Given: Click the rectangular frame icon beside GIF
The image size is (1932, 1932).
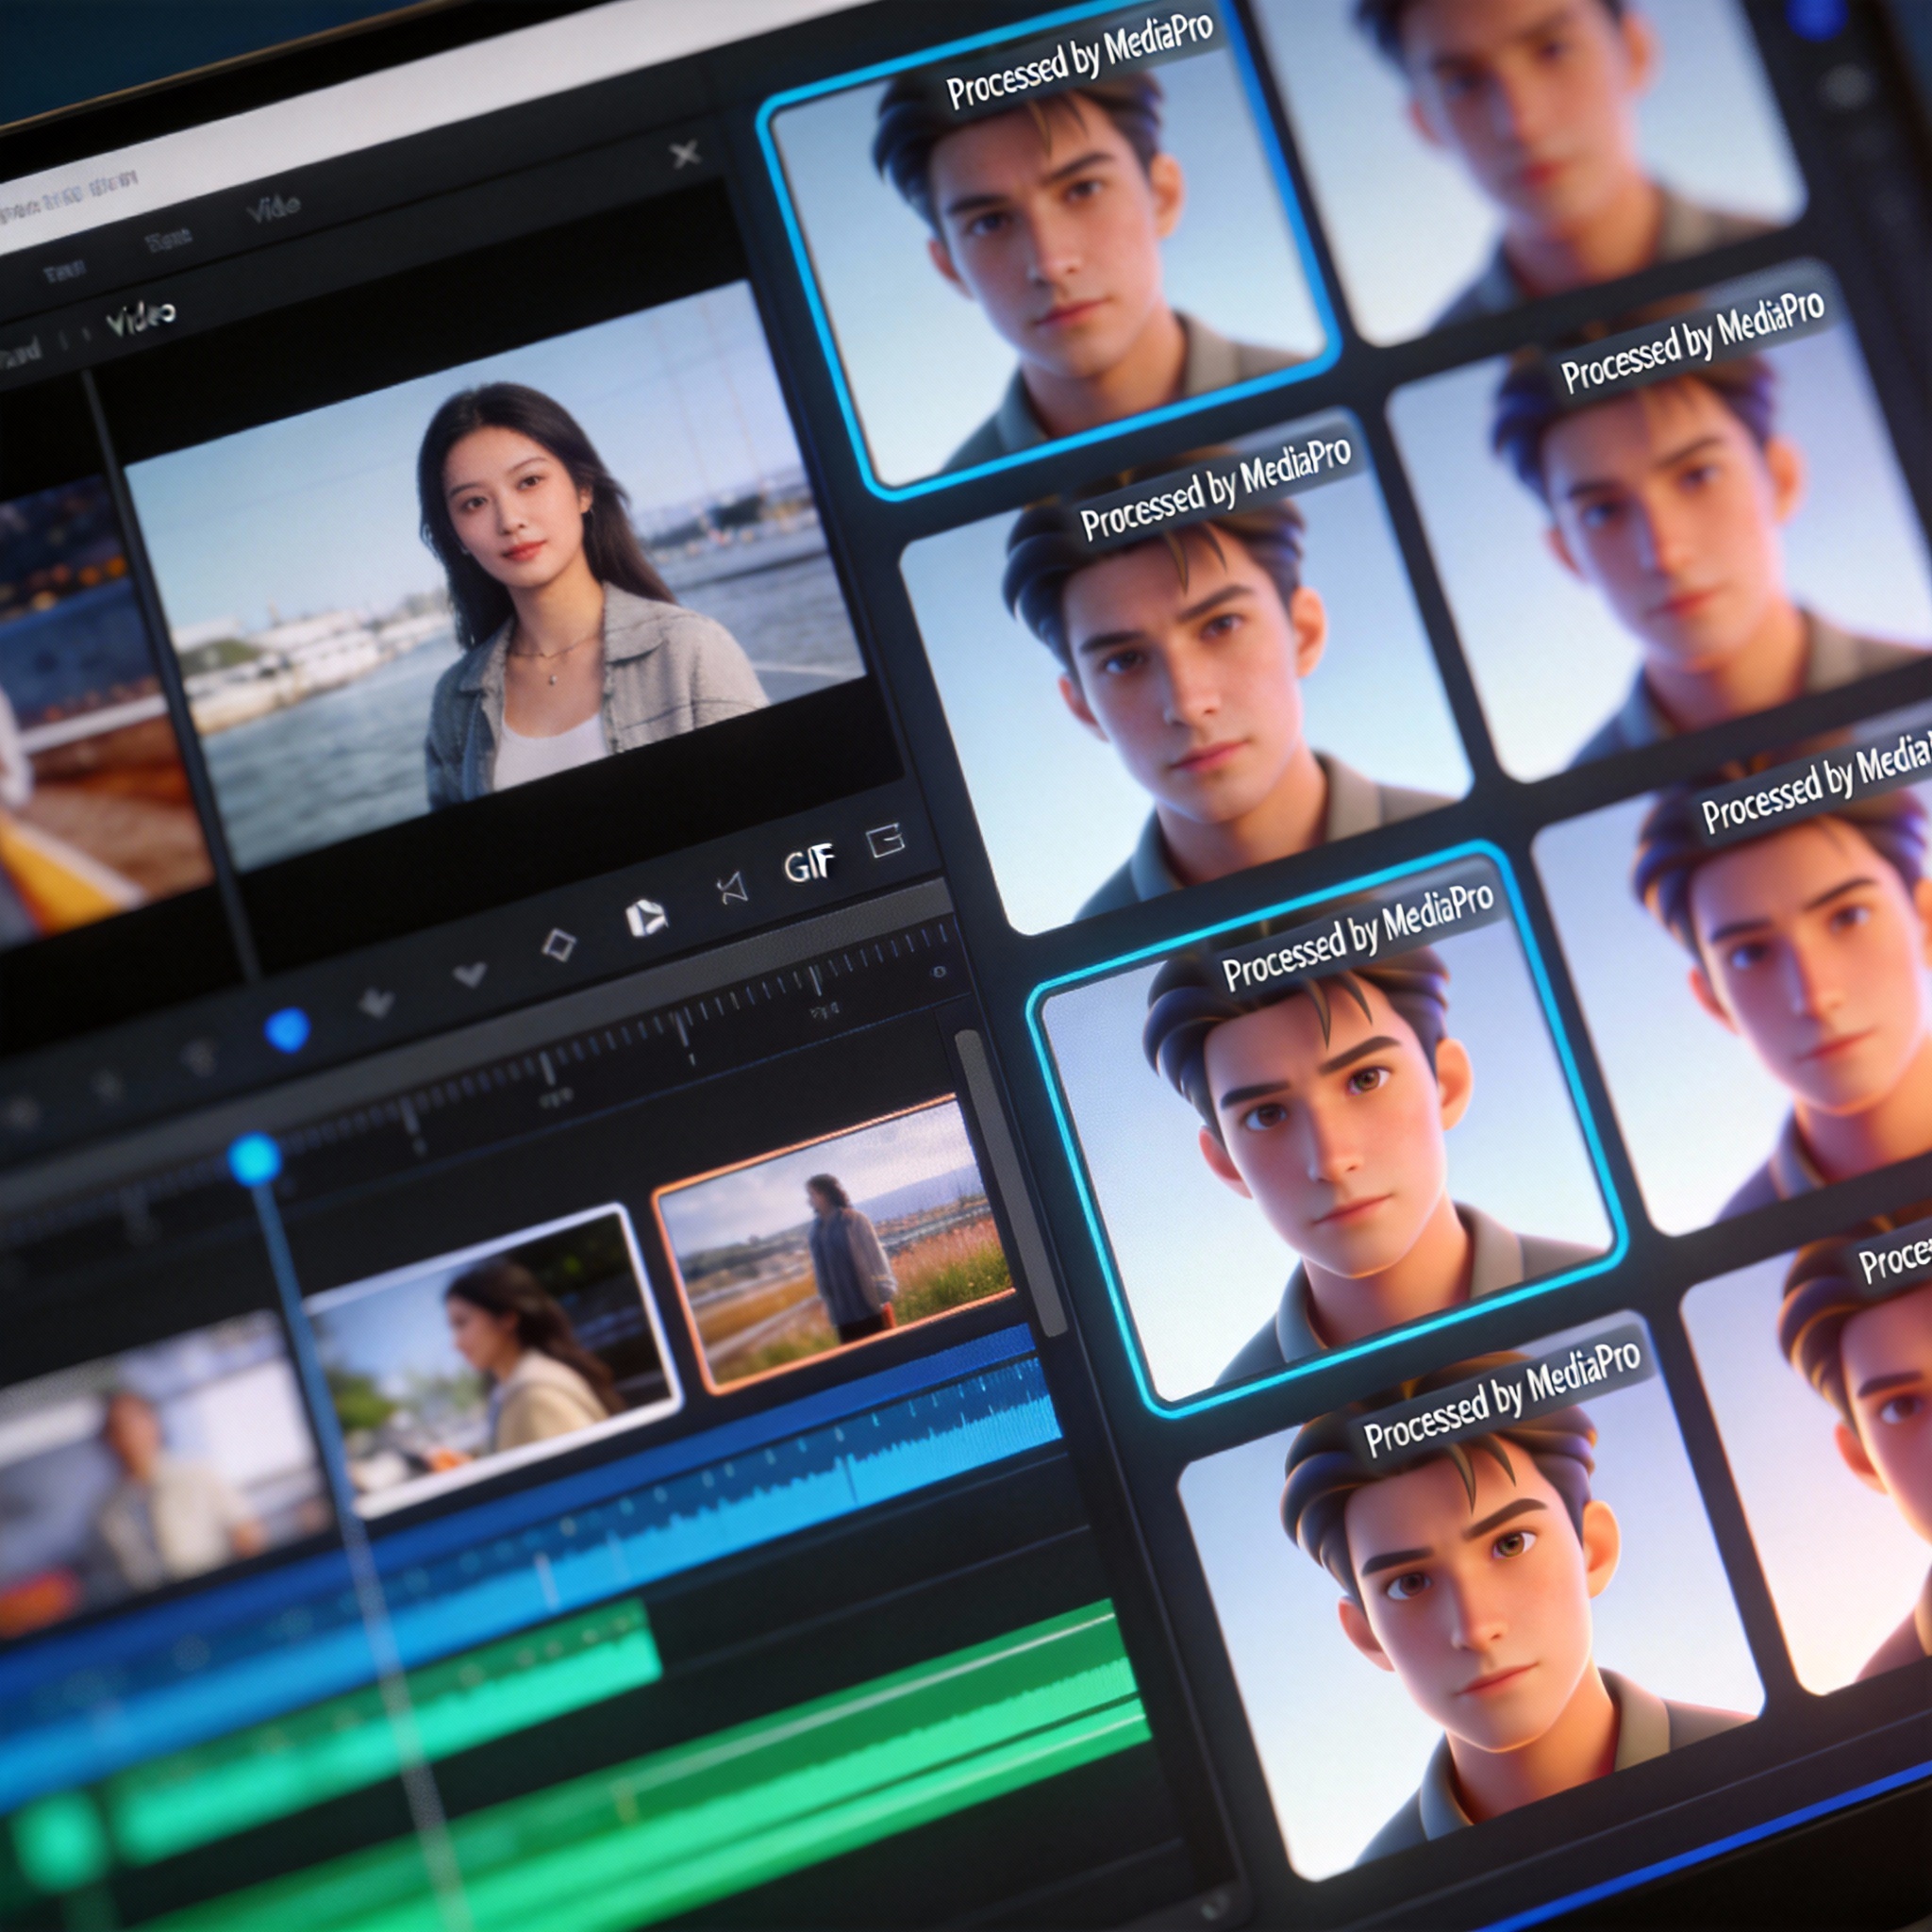Looking at the screenshot, I should [886, 841].
